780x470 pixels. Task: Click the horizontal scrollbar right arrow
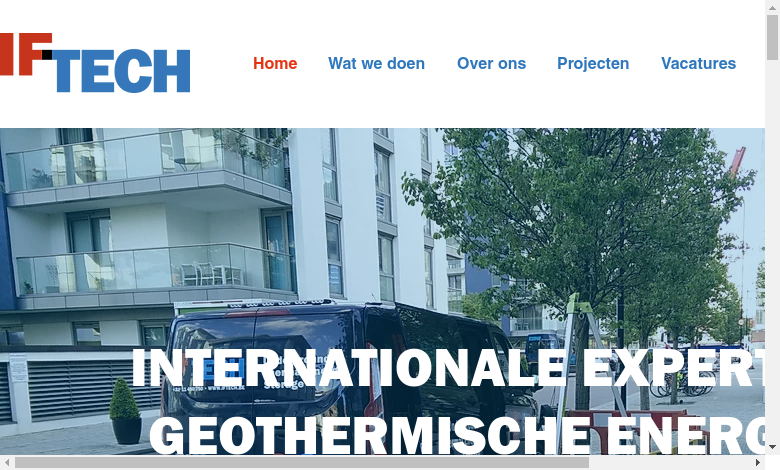[759, 463]
